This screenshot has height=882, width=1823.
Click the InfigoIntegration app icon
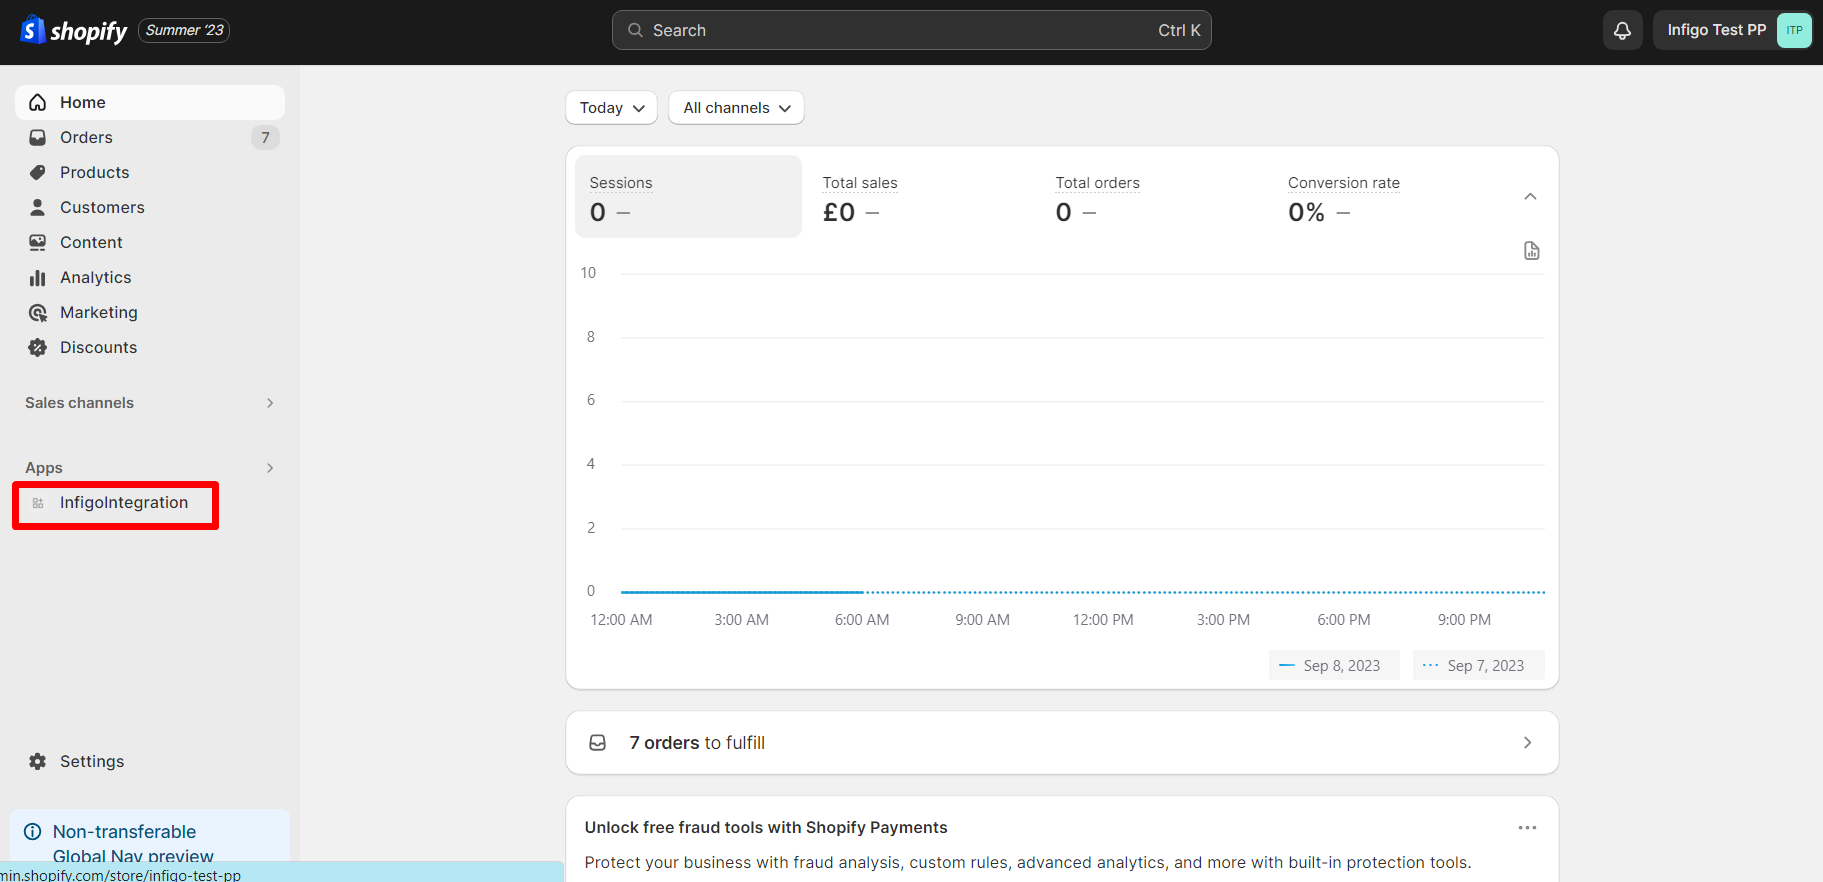click(x=38, y=503)
